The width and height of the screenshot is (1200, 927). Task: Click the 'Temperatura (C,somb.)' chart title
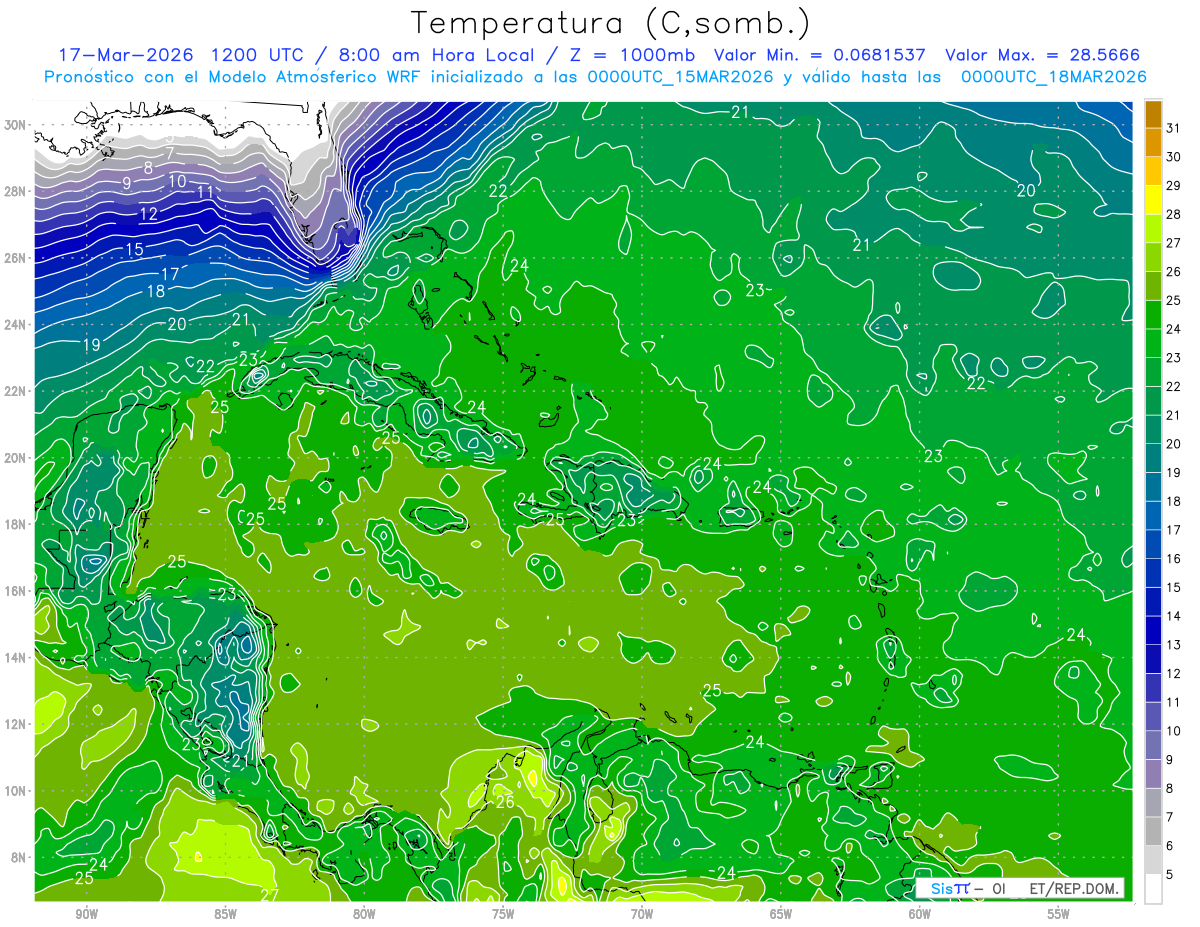click(x=611, y=23)
